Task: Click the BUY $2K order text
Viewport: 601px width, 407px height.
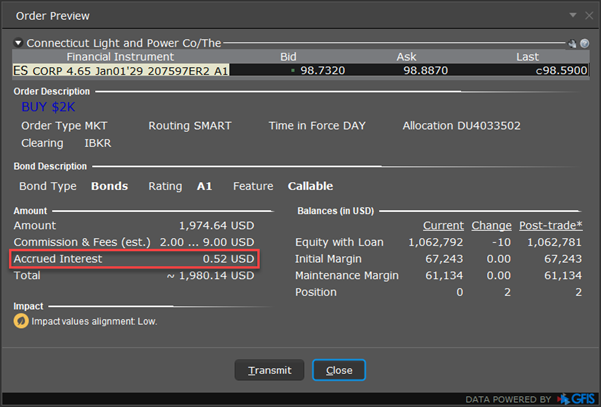Action: pos(48,107)
